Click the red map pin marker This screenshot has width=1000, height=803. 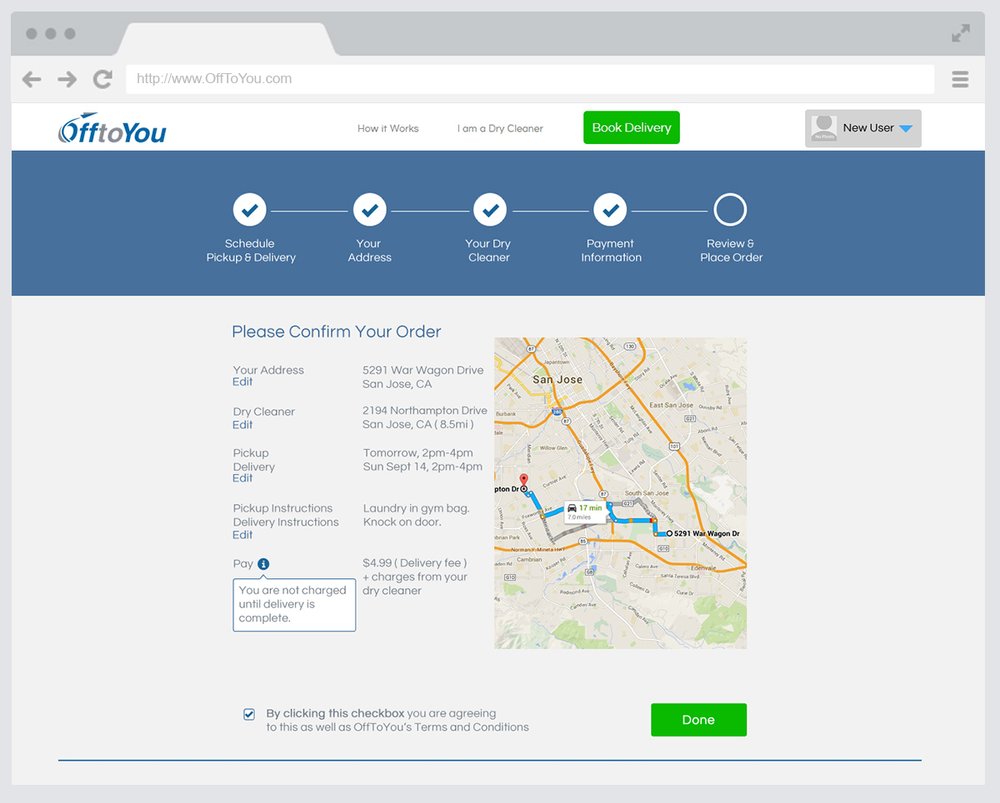click(x=524, y=480)
